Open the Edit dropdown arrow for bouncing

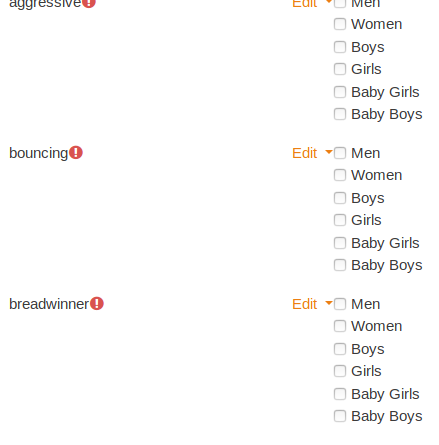[329, 152]
